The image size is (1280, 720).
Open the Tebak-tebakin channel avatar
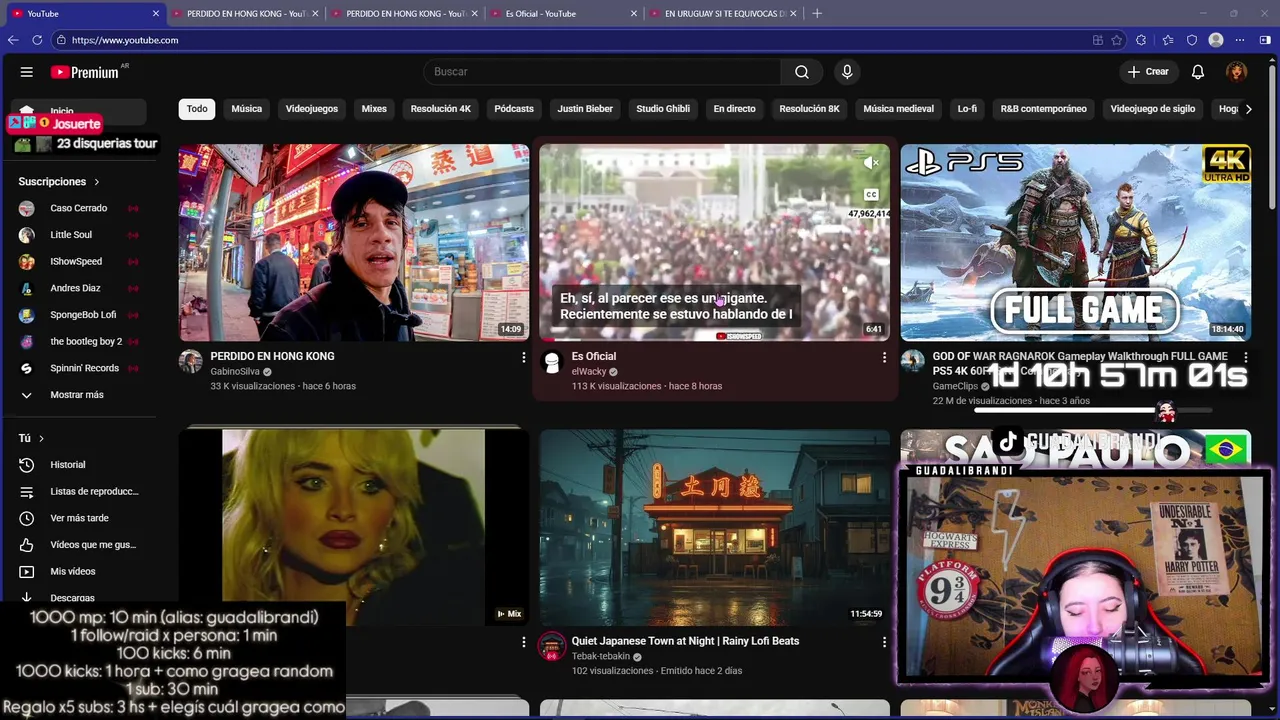(552, 646)
